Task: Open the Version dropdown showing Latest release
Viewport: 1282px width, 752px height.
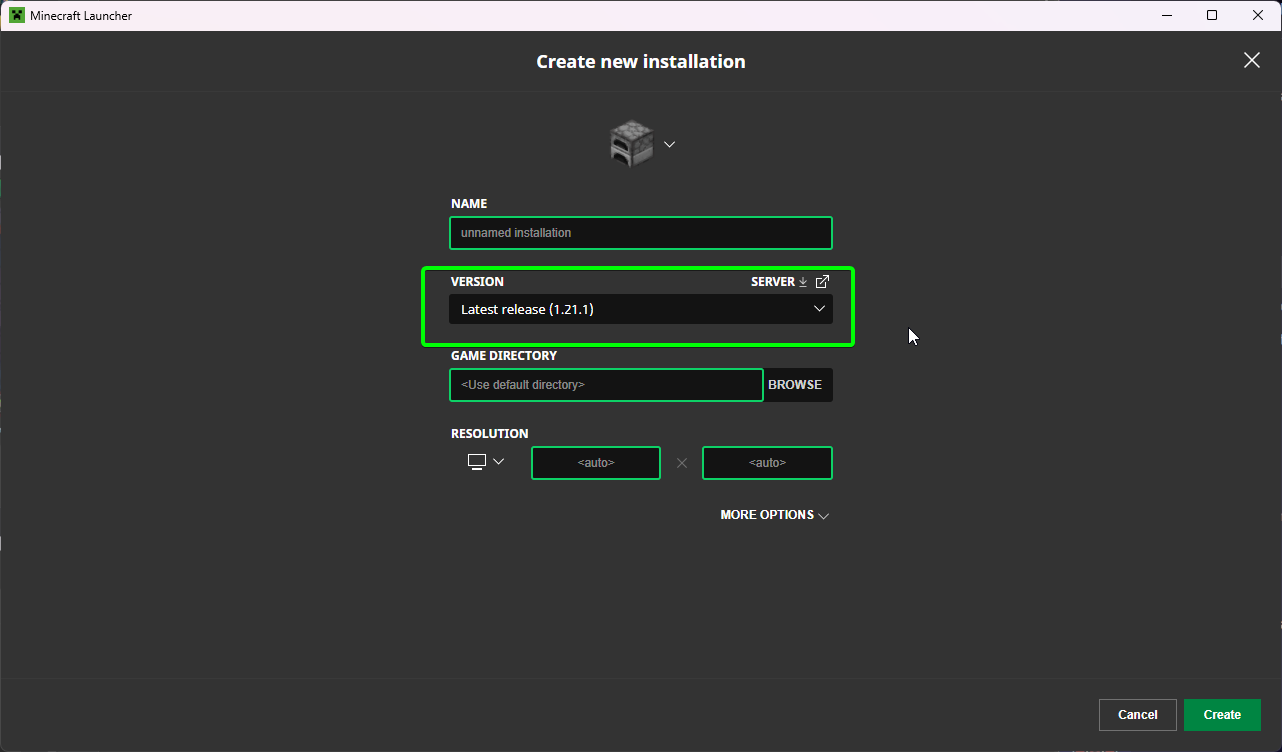Action: point(641,309)
